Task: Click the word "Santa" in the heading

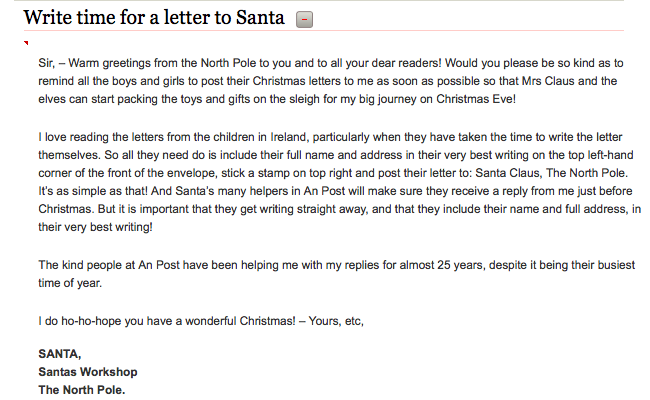Action: 259,17
